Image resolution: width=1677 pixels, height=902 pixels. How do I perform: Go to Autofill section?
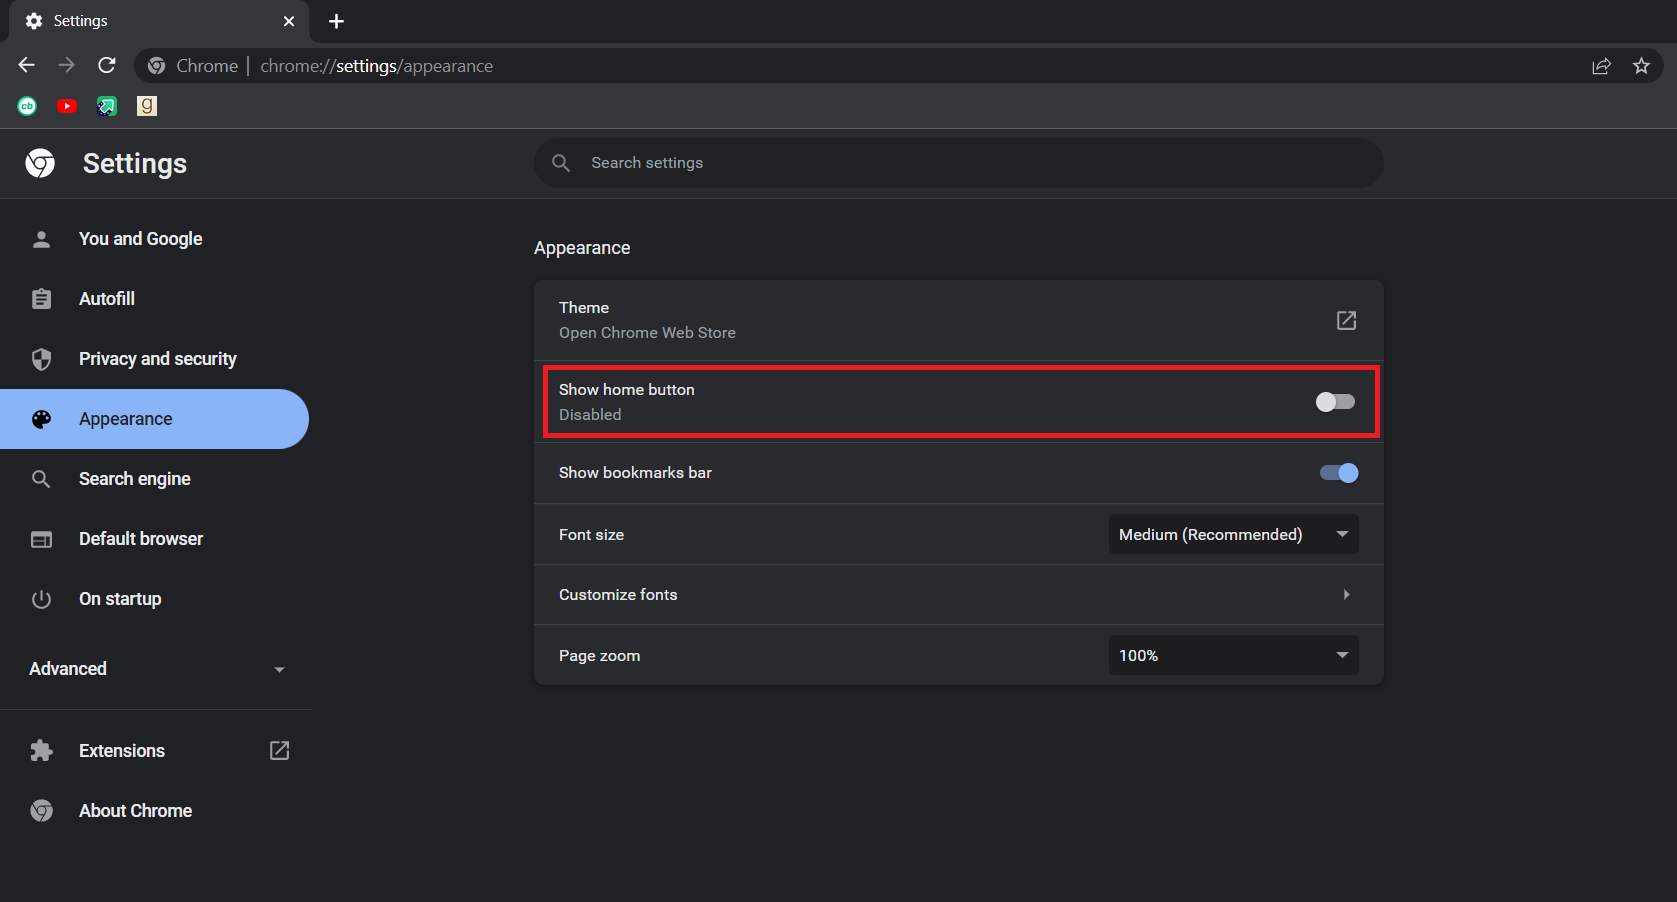107,299
